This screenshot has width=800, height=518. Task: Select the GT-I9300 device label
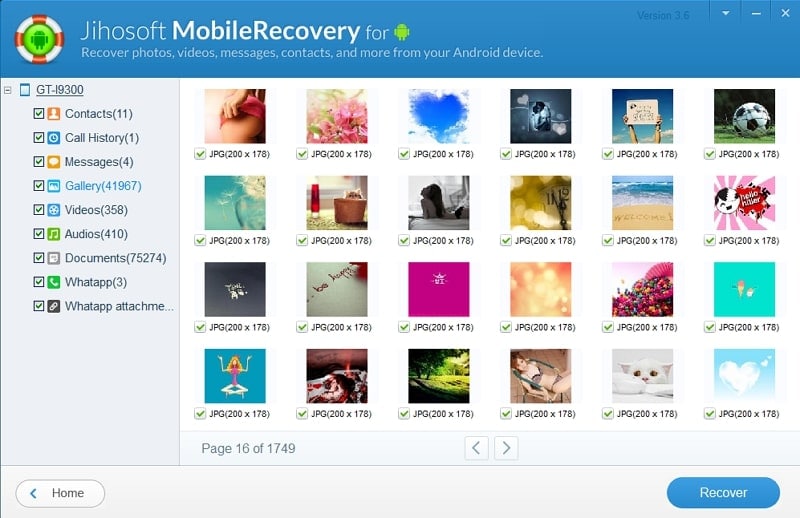(x=59, y=90)
